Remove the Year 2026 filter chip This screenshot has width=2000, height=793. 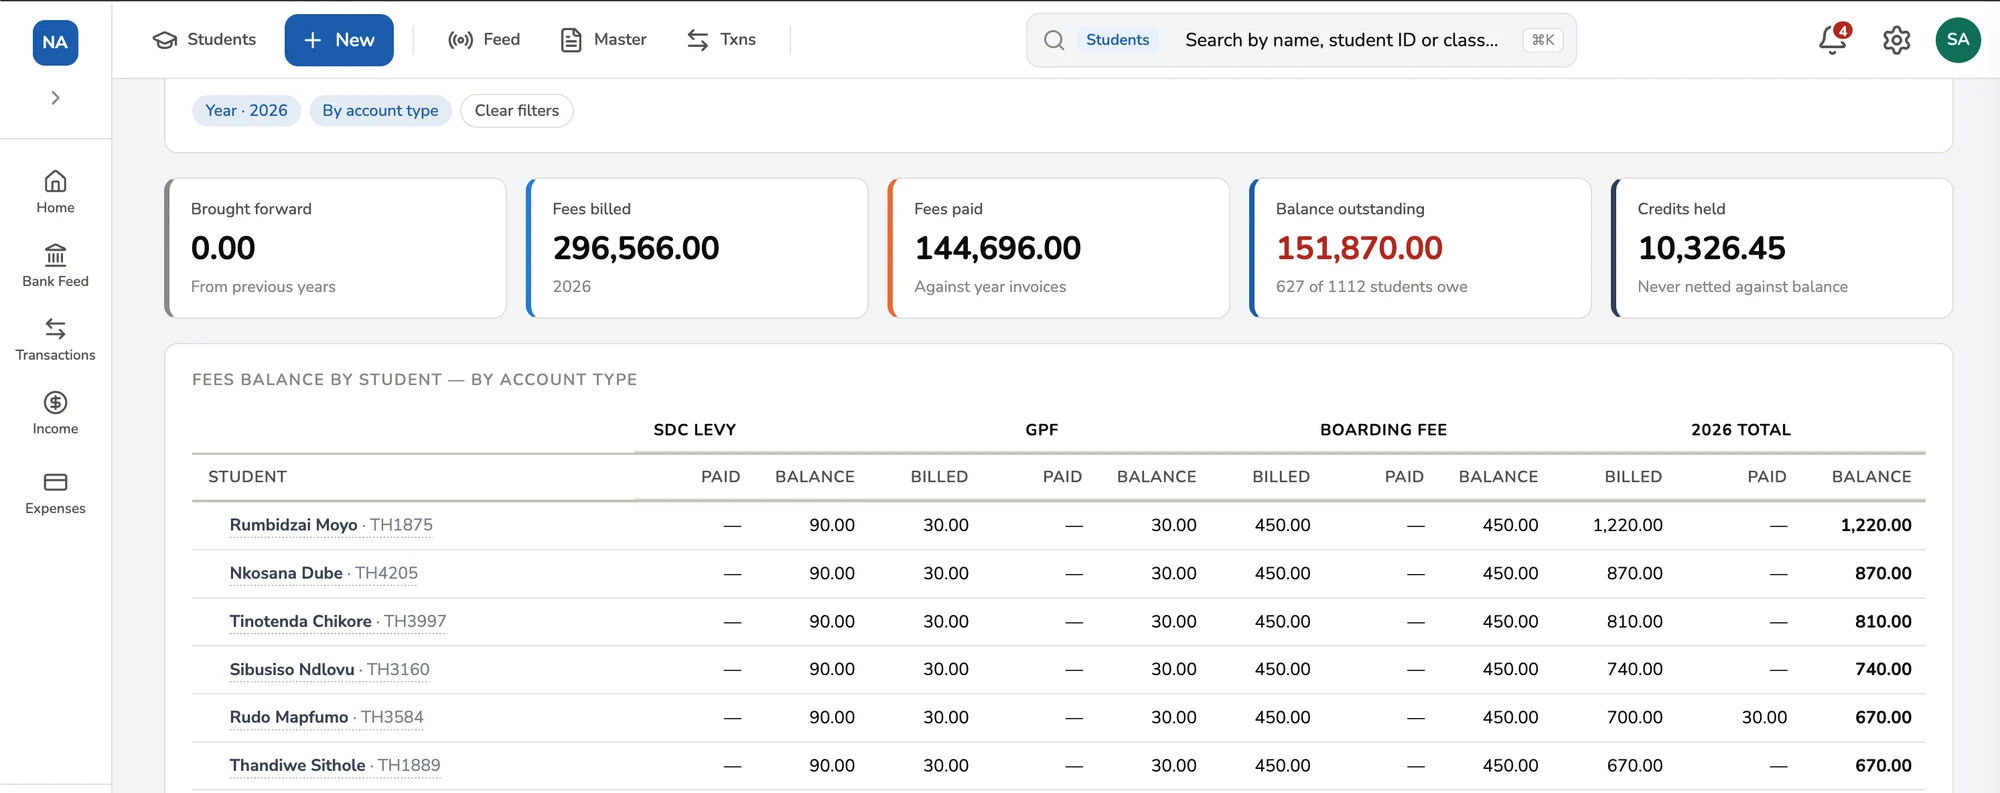point(246,111)
